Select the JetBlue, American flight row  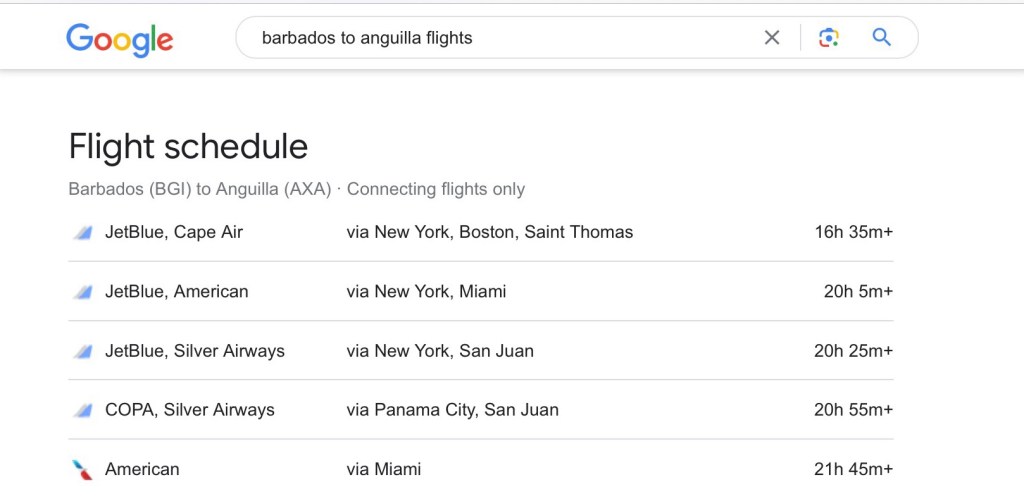point(177,292)
